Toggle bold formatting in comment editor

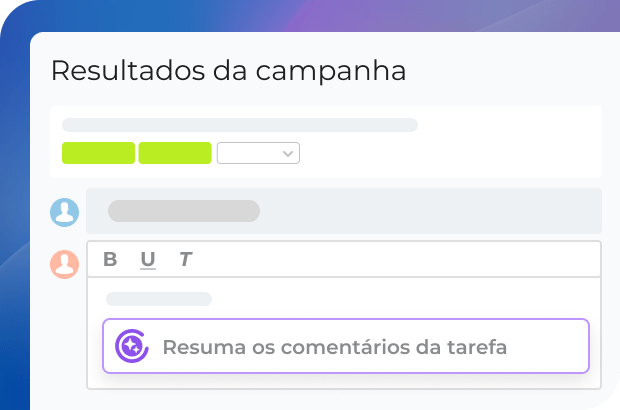pyautogui.click(x=110, y=260)
